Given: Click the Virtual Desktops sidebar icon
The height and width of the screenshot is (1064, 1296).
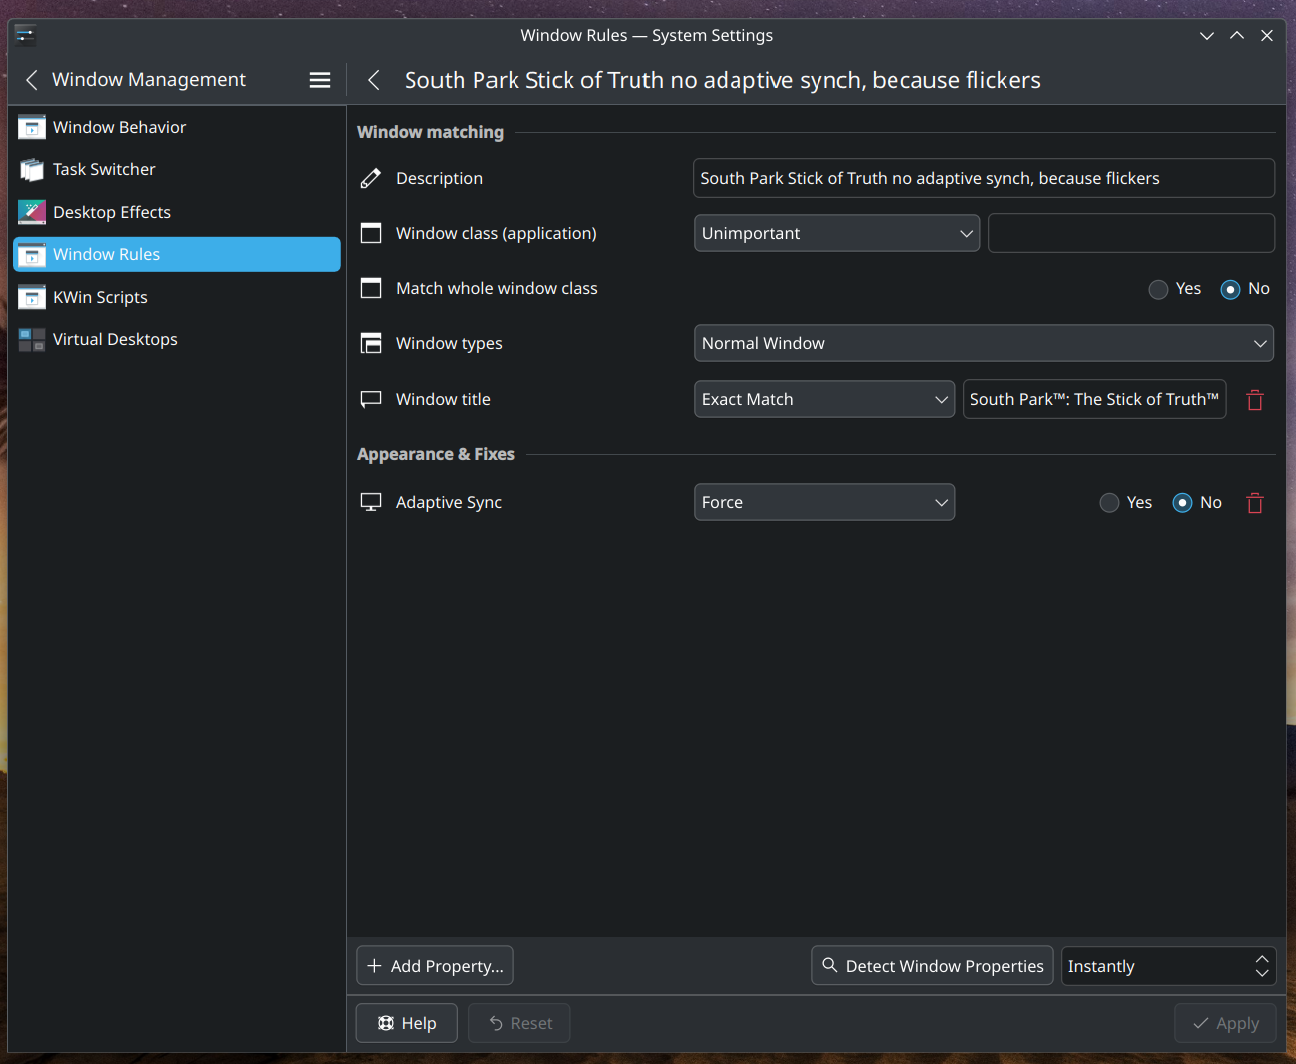Looking at the screenshot, I should (x=32, y=340).
